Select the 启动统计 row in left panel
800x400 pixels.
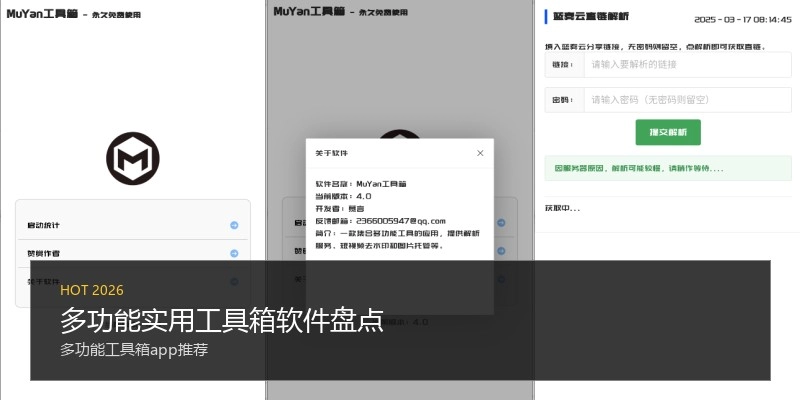[x=133, y=225]
